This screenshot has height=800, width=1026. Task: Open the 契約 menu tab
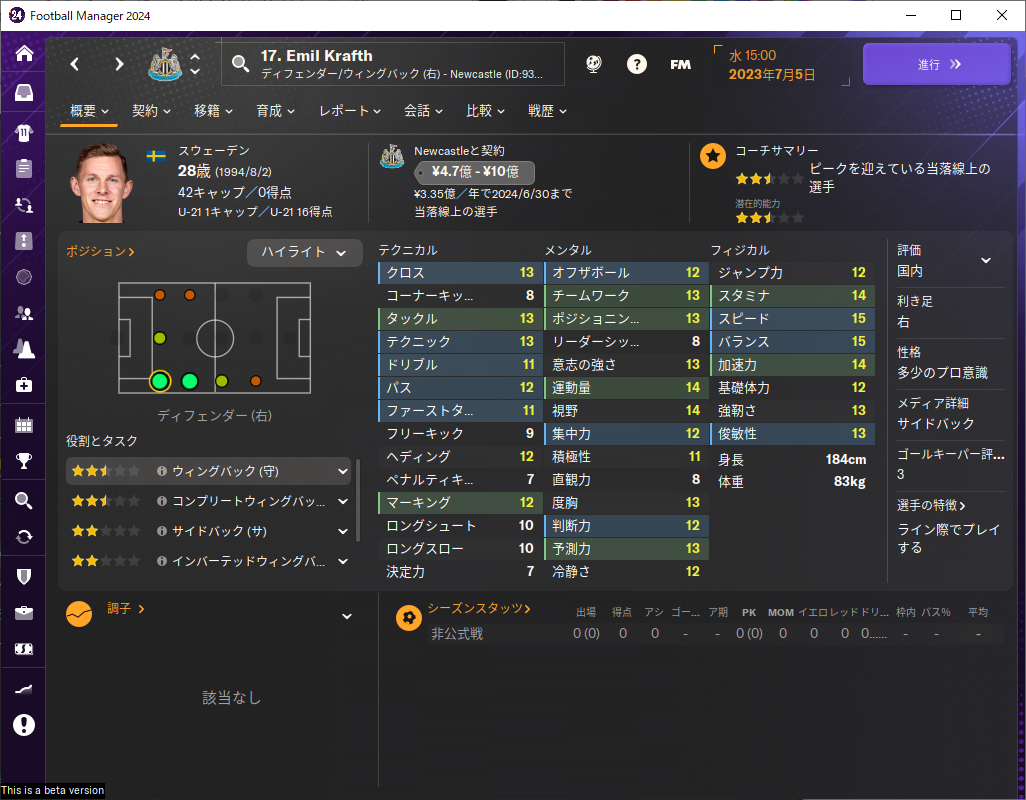point(151,111)
